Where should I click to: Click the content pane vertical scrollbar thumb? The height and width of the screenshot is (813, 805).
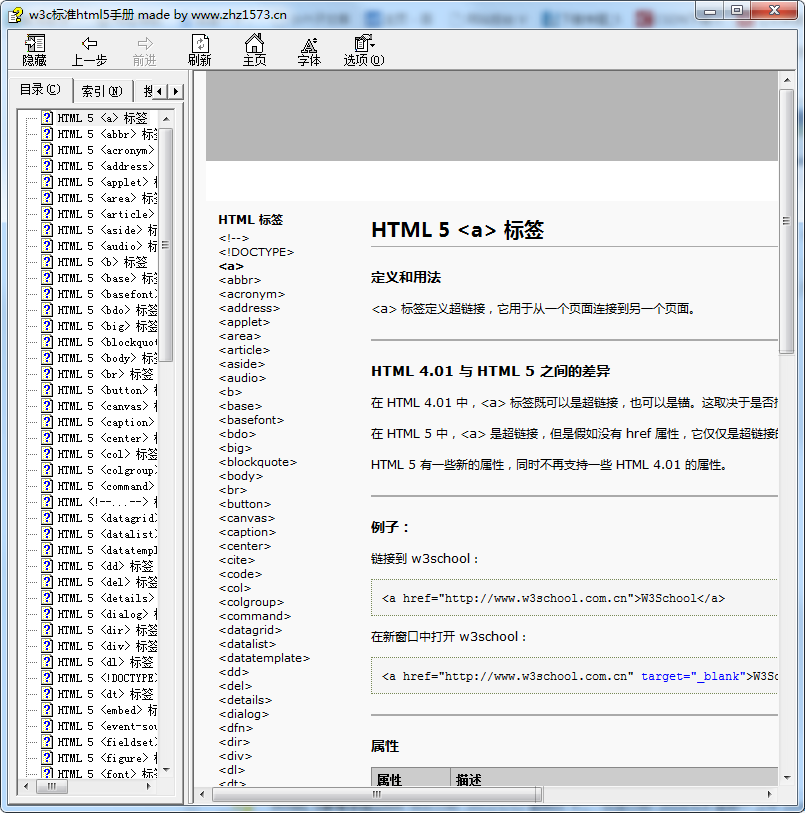[x=786, y=221]
